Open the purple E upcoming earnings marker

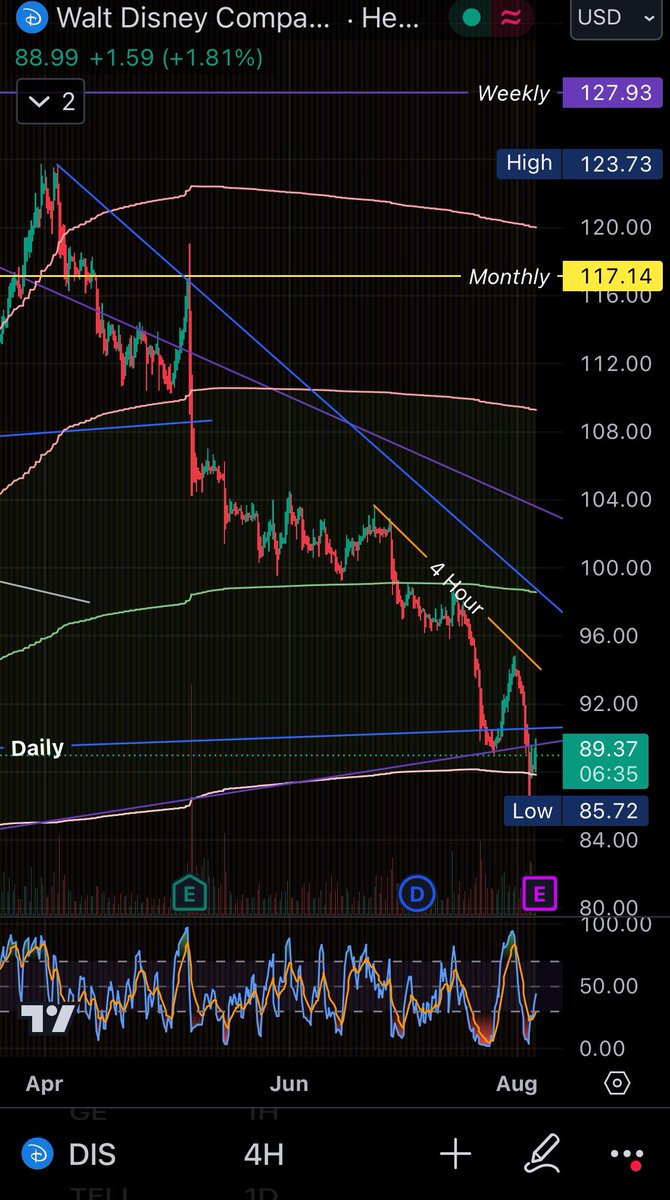click(x=539, y=893)
